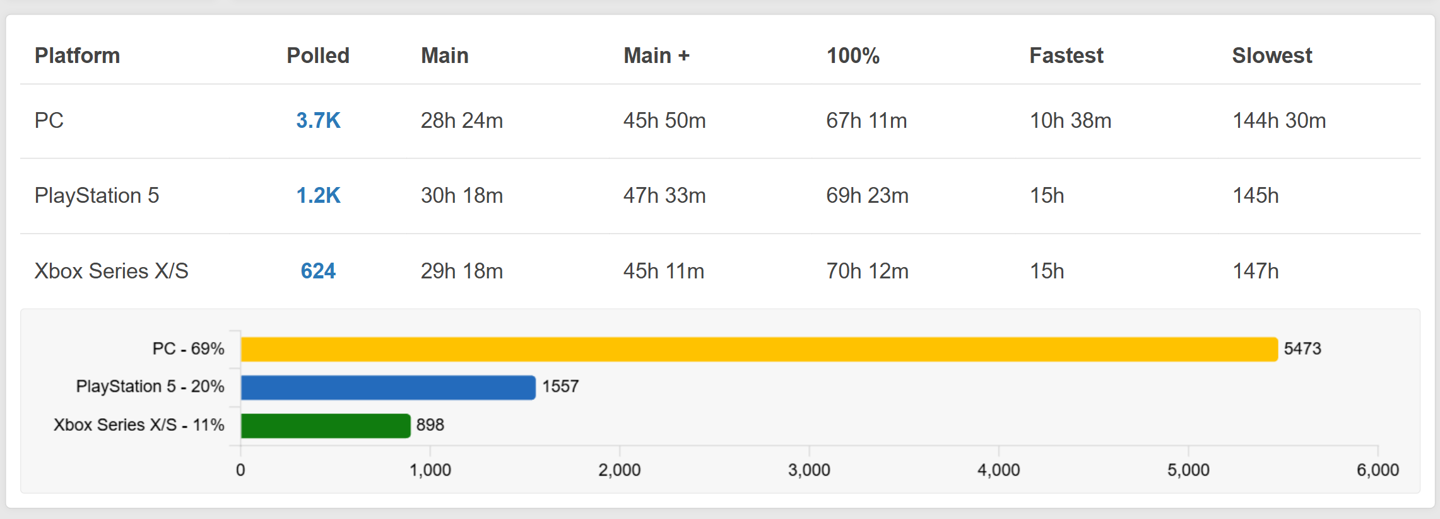Click the Polled column header

coord(318,56)
